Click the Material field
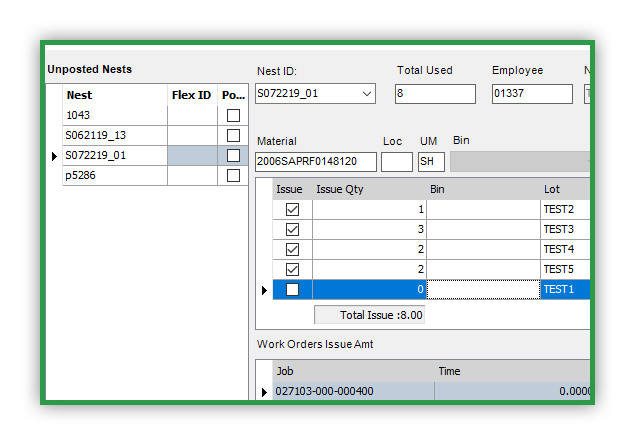Screen dimensions: 635x445 [x=316, y=162]
